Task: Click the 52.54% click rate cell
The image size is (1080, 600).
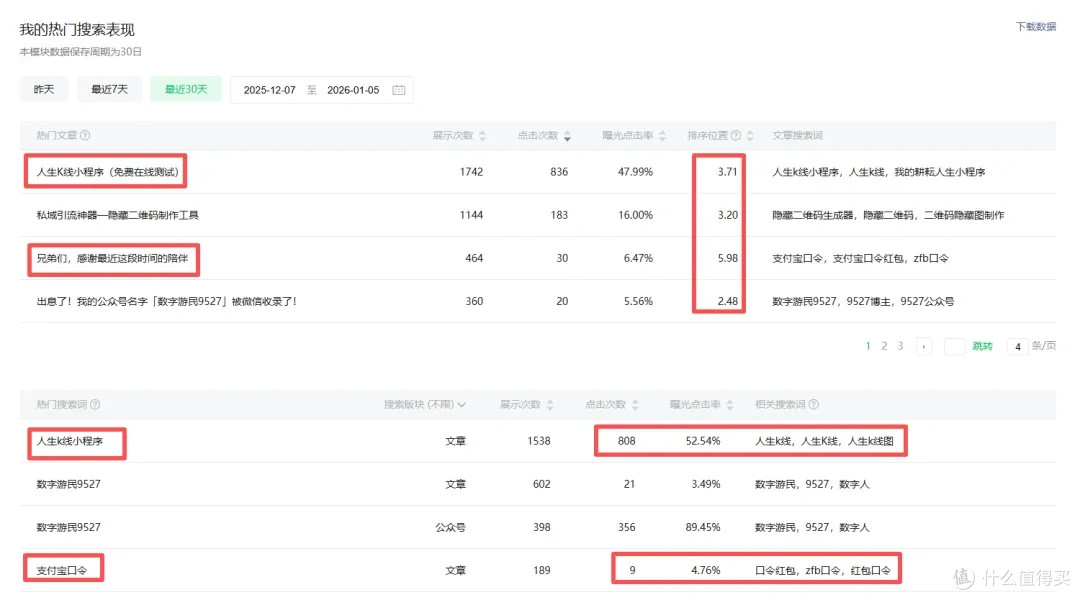Action: point(703,442)
